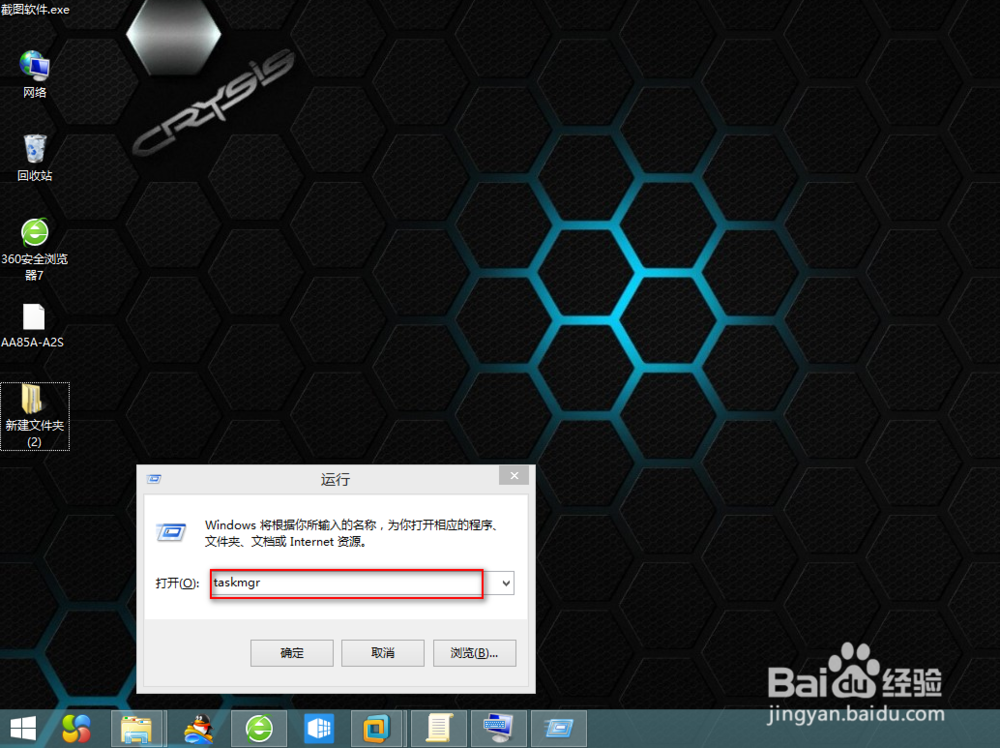Focus the taskmgr text input field

tap(347, 583)
